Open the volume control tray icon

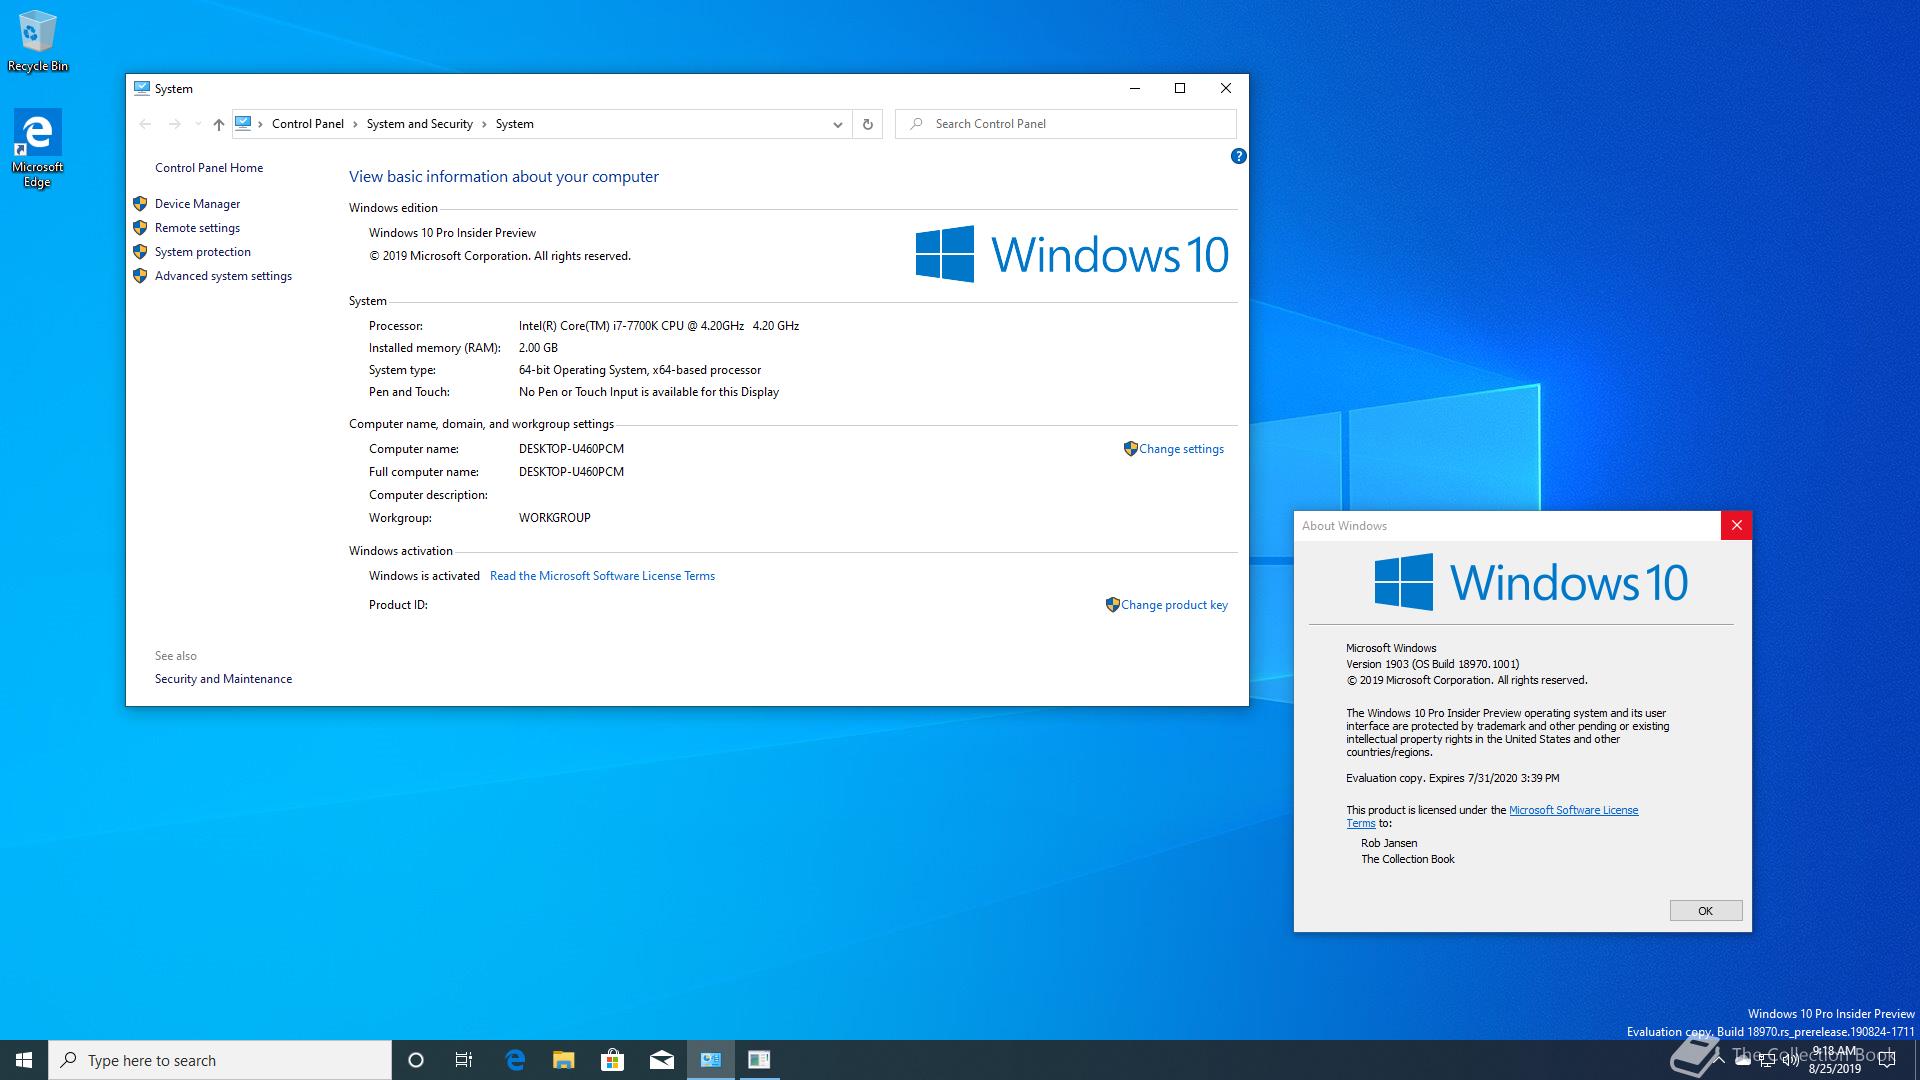click(1791, 1060)
